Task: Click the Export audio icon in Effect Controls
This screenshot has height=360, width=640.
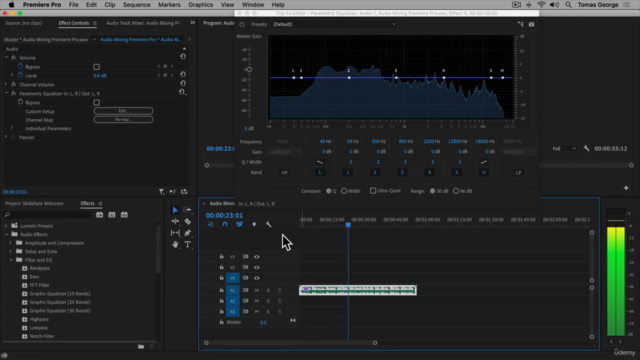Action: click(184, 191)
